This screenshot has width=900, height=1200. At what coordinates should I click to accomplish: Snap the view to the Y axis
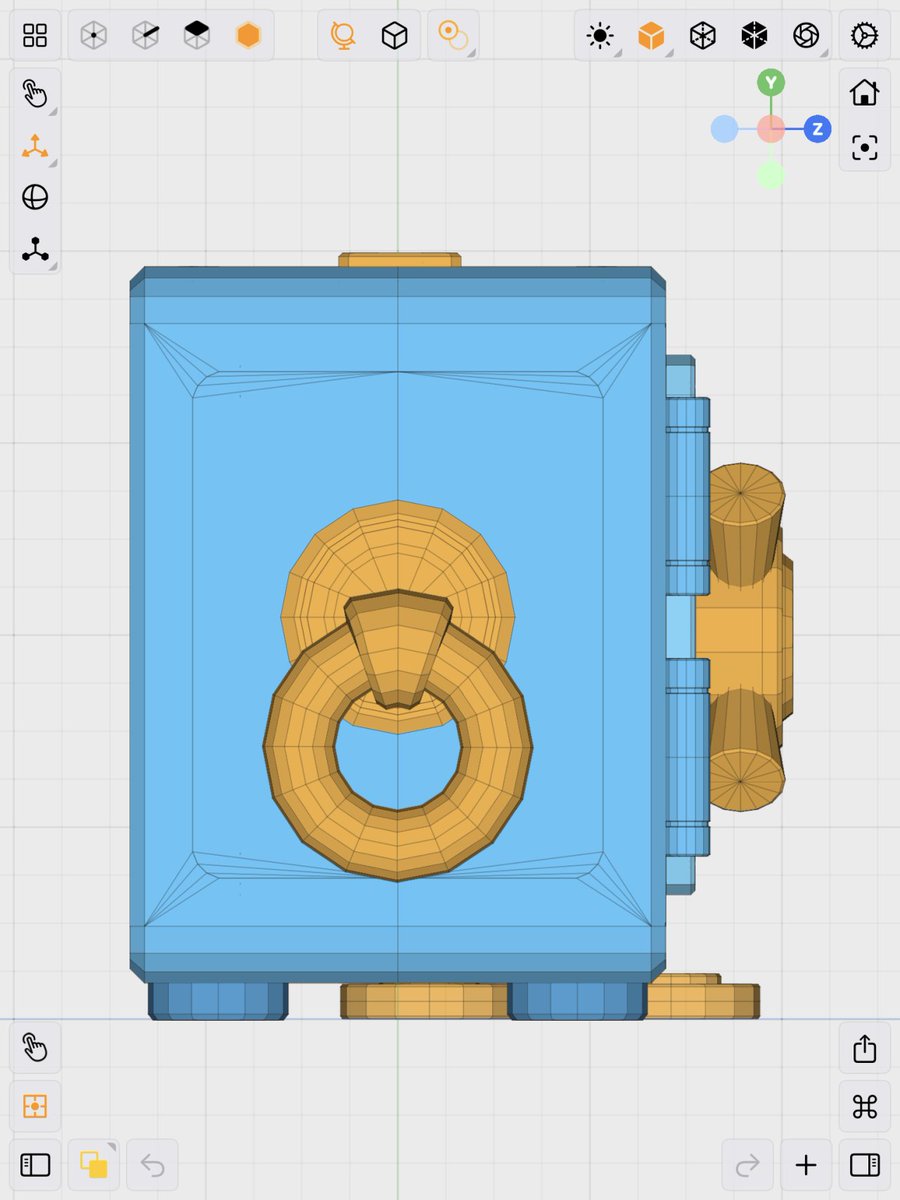coord(770,82)
